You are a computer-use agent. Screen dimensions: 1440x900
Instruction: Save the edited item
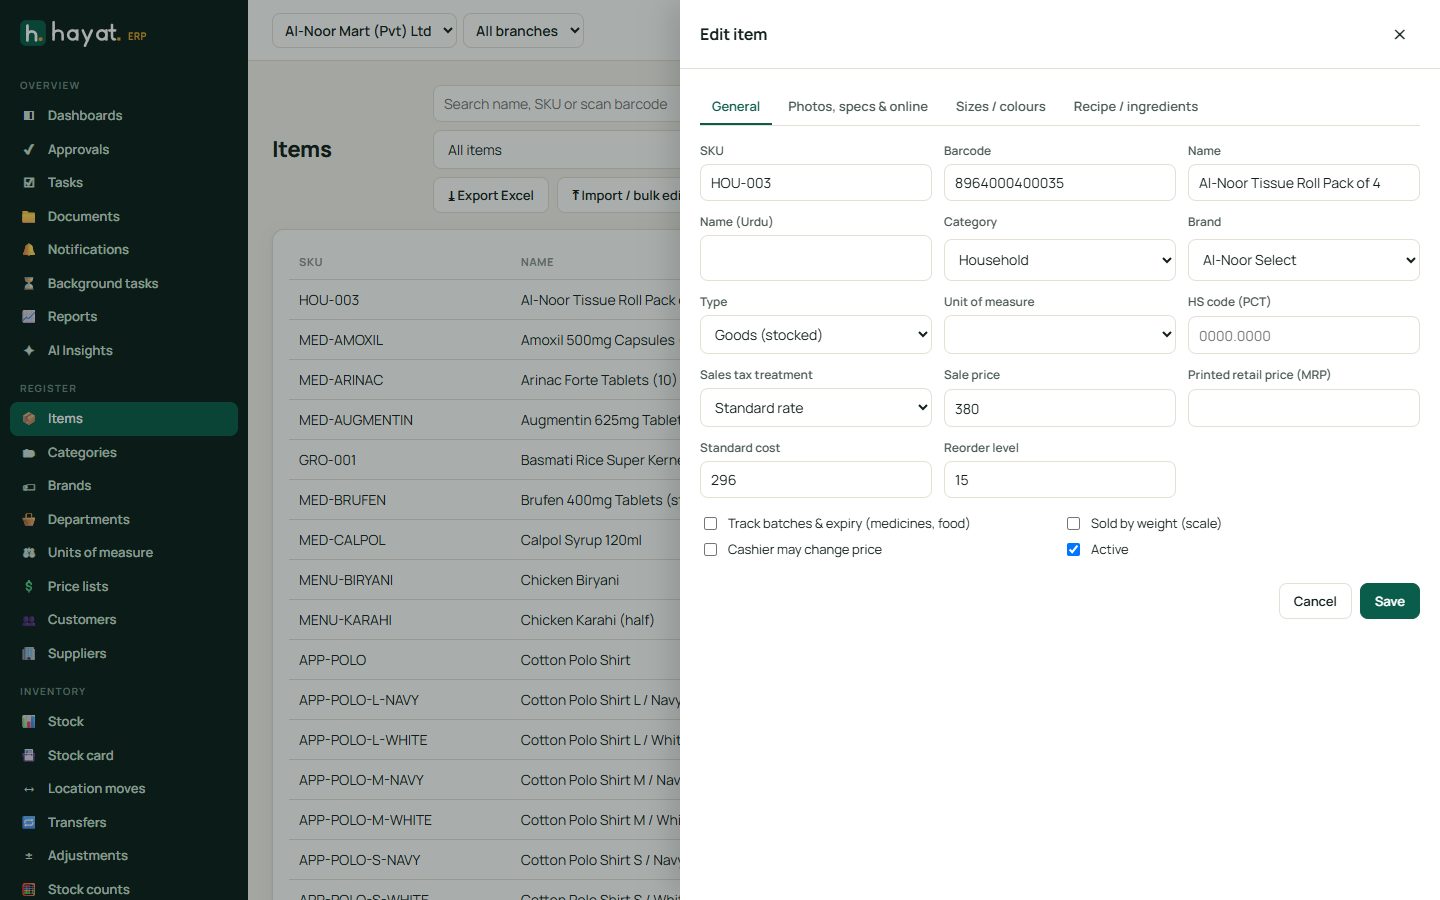coord(1390,601)
